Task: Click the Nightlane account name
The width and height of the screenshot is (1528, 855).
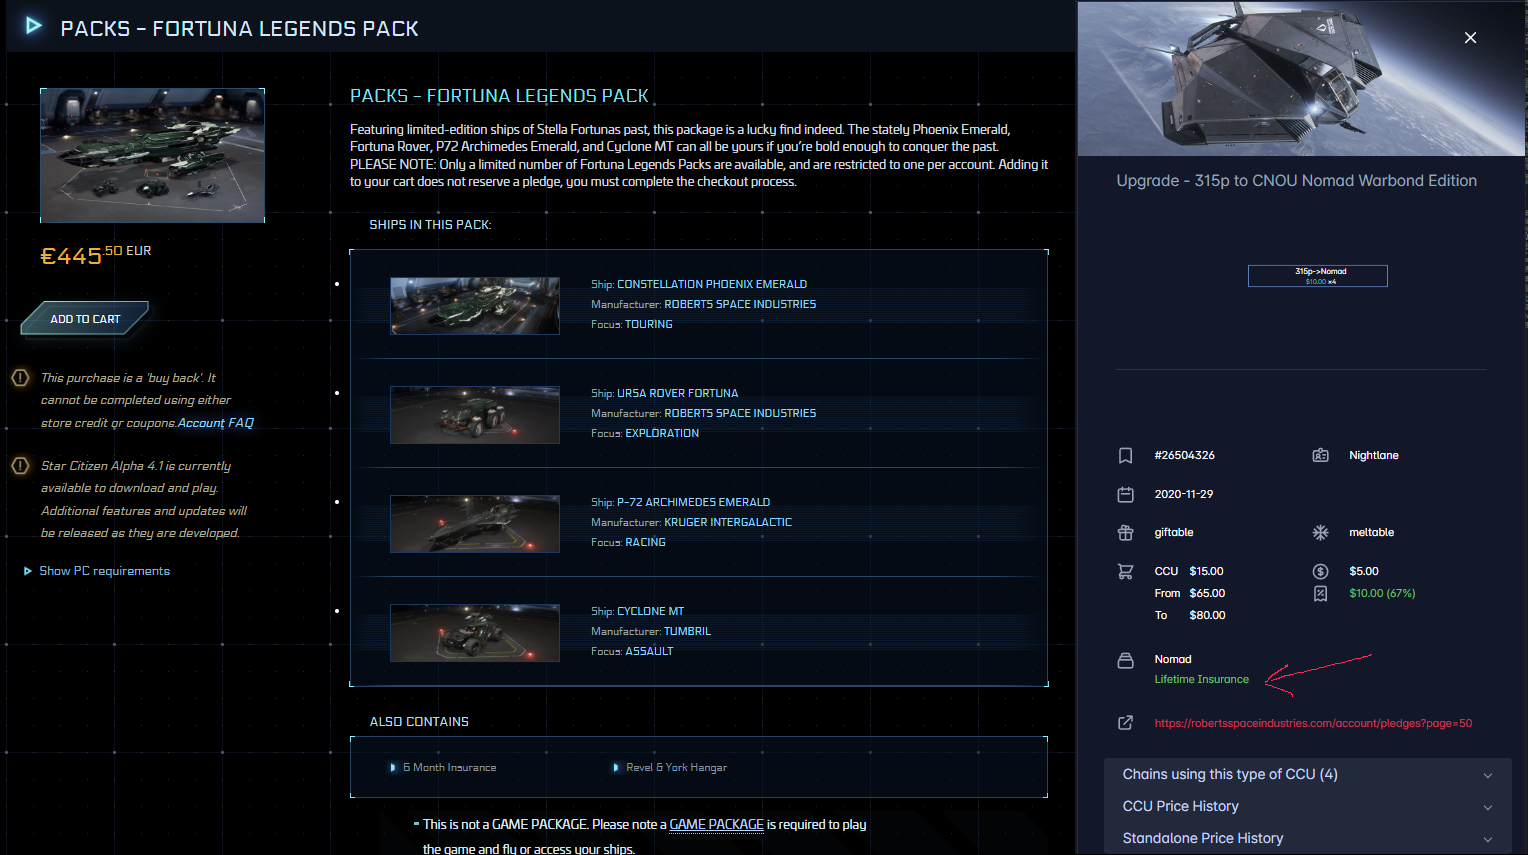Action: pyautogui.click(x=1373, y=455)
